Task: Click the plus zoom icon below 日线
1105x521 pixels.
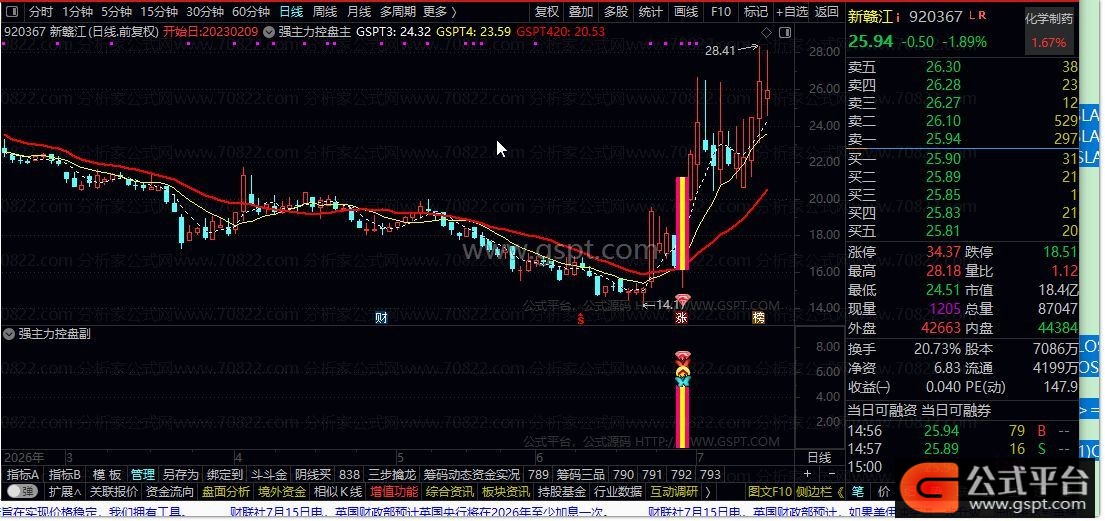Action: pos(808,474)
